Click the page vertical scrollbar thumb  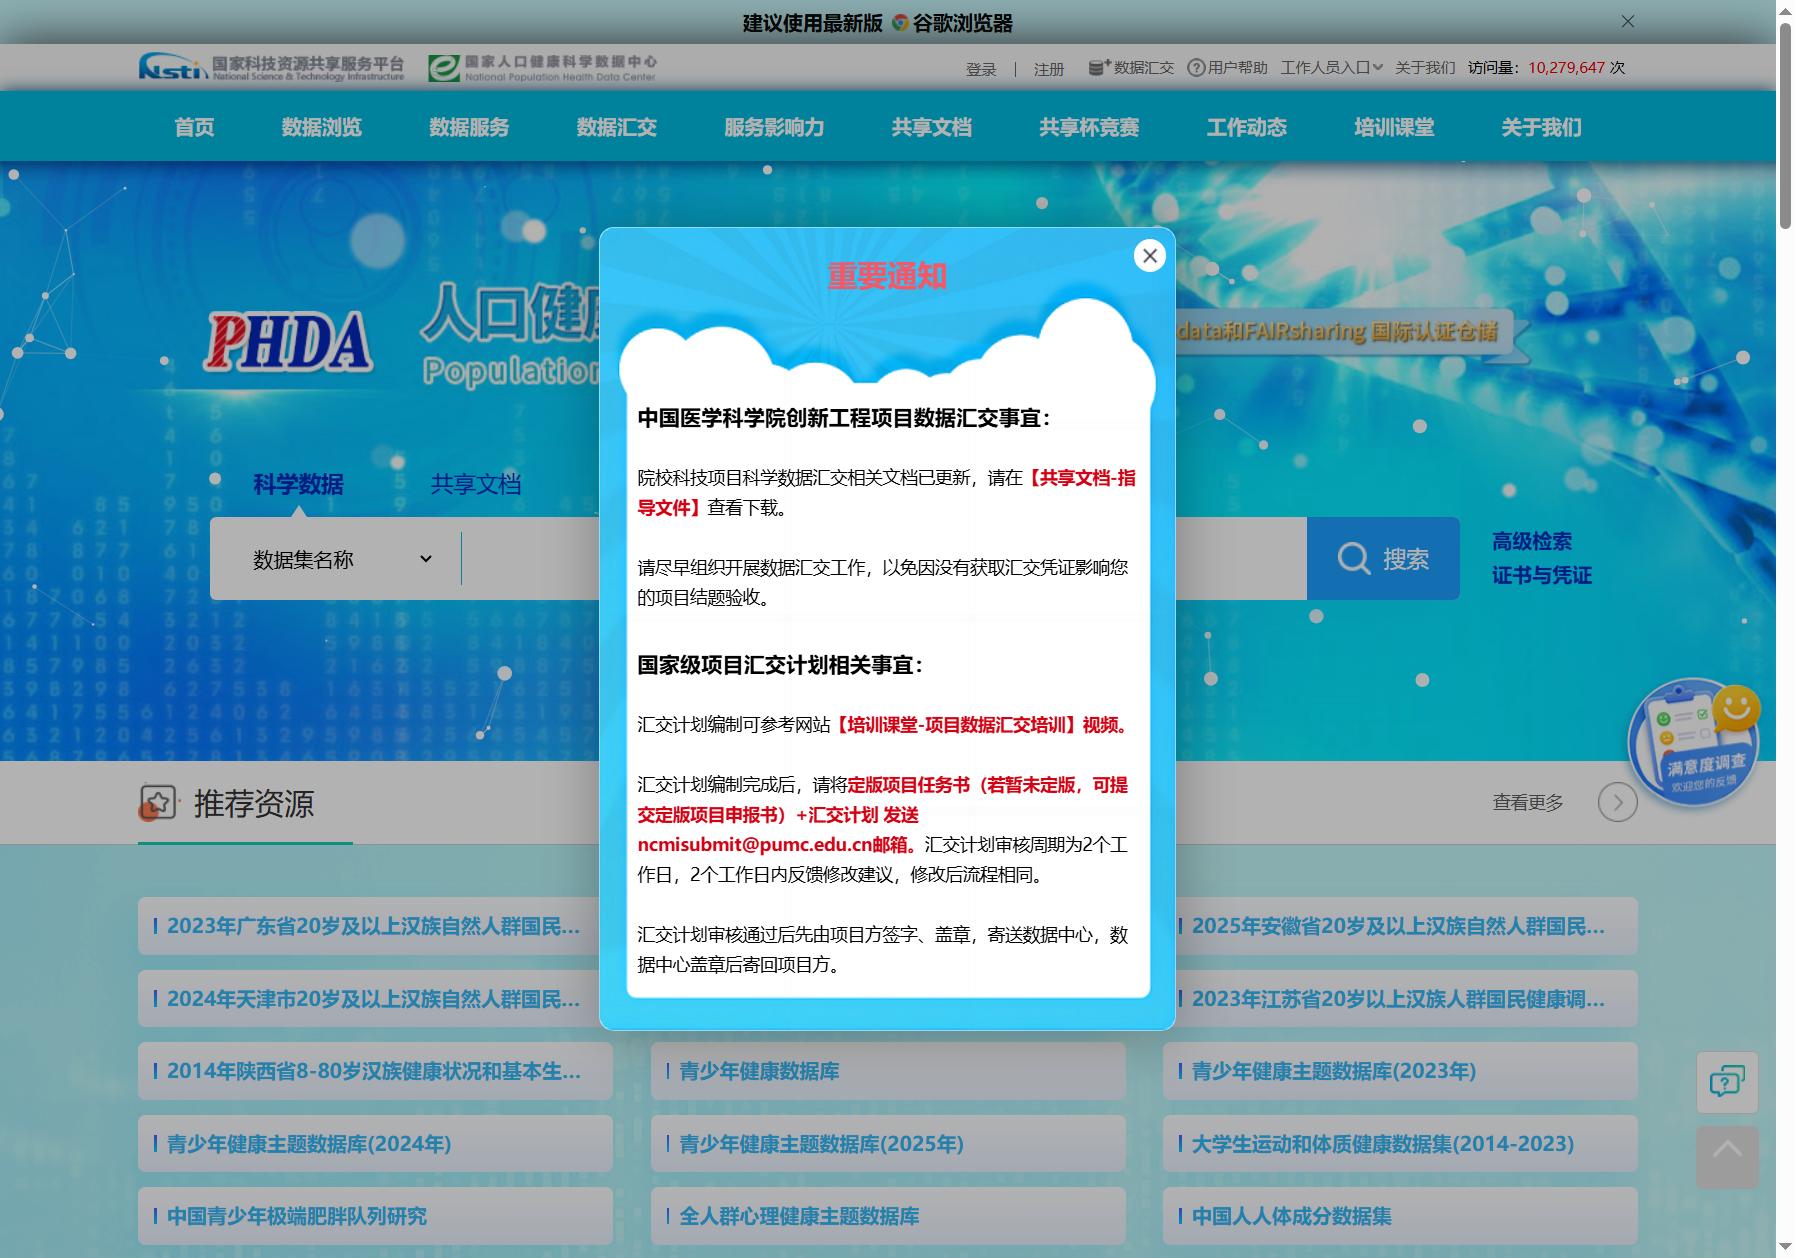1785,125
